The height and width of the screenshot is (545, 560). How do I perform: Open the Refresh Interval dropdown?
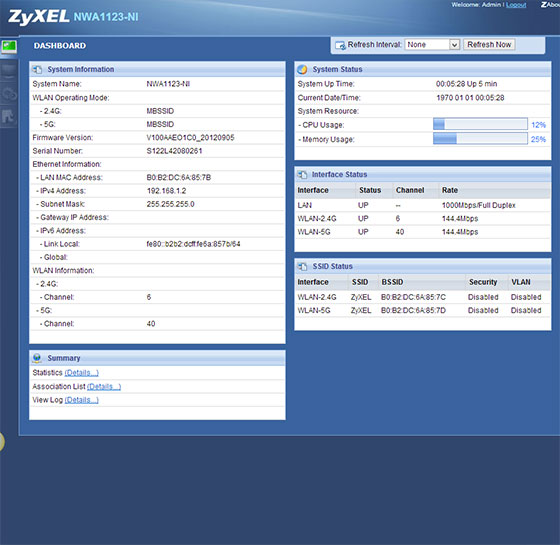point(432,45)
